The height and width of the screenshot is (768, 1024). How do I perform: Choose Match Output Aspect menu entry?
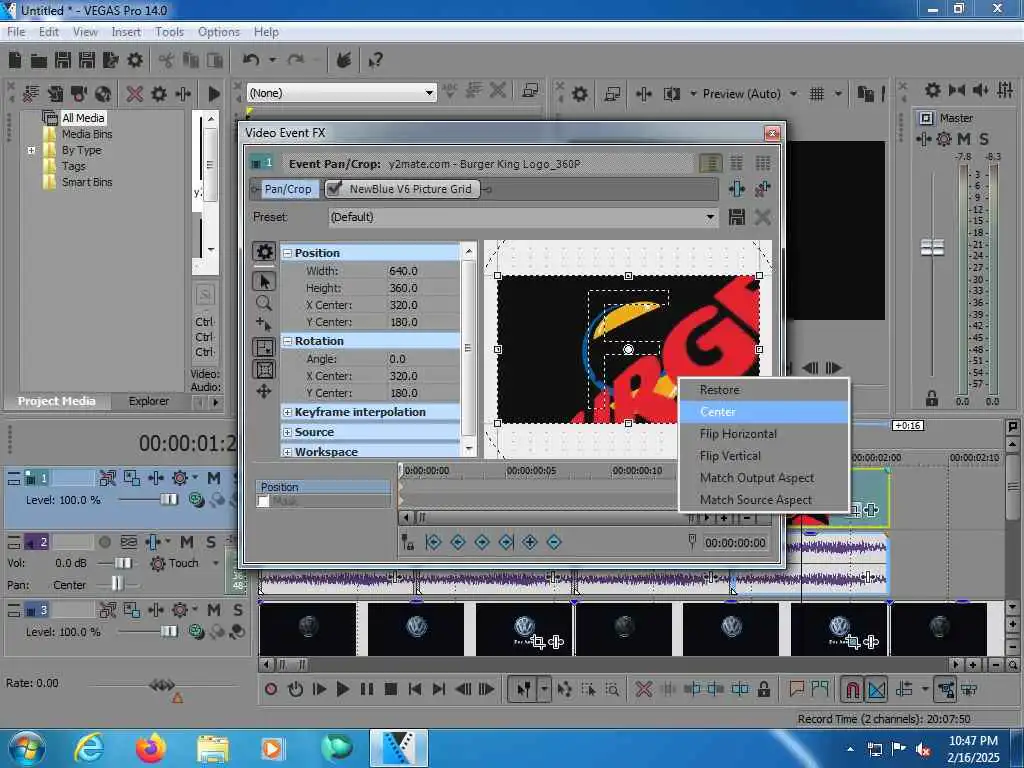click(763, 477)
